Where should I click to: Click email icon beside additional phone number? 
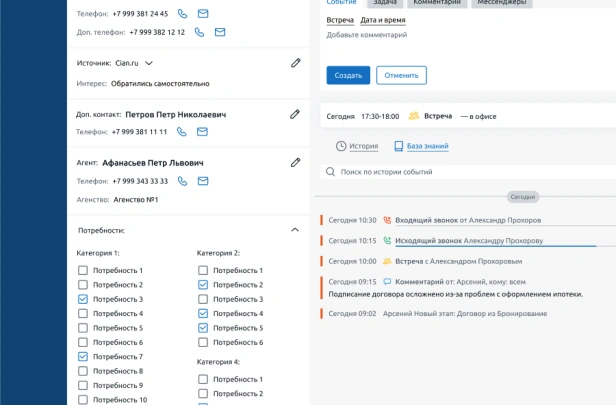(219, 32)
